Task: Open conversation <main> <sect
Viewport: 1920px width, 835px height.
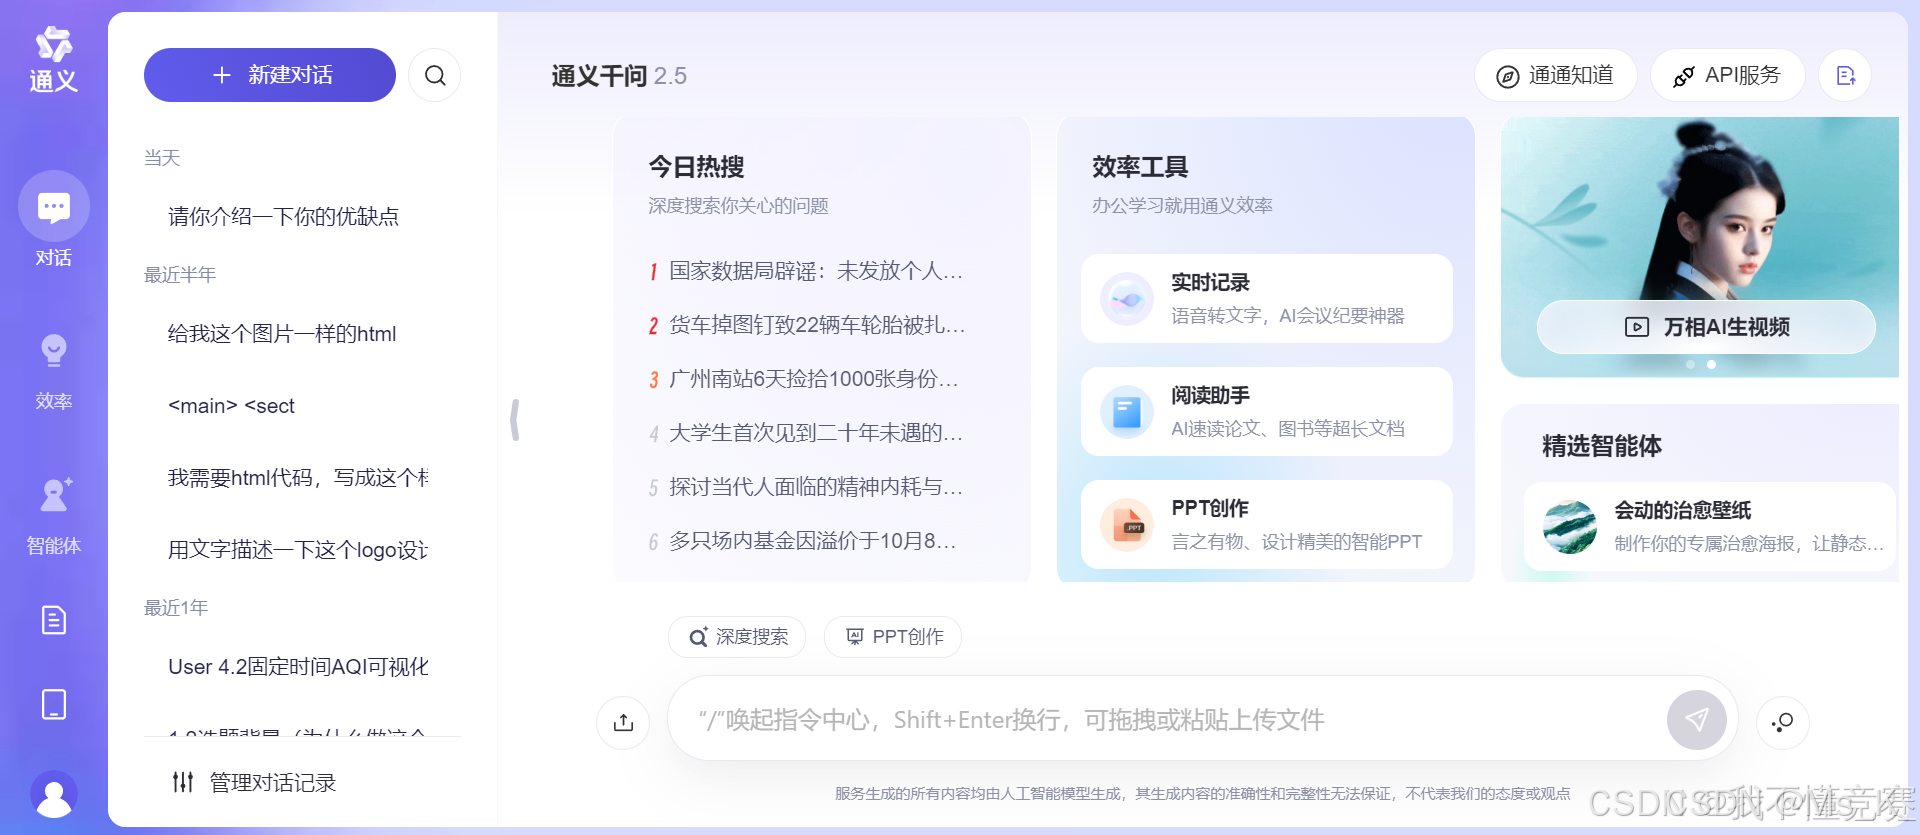Action: 231,406
